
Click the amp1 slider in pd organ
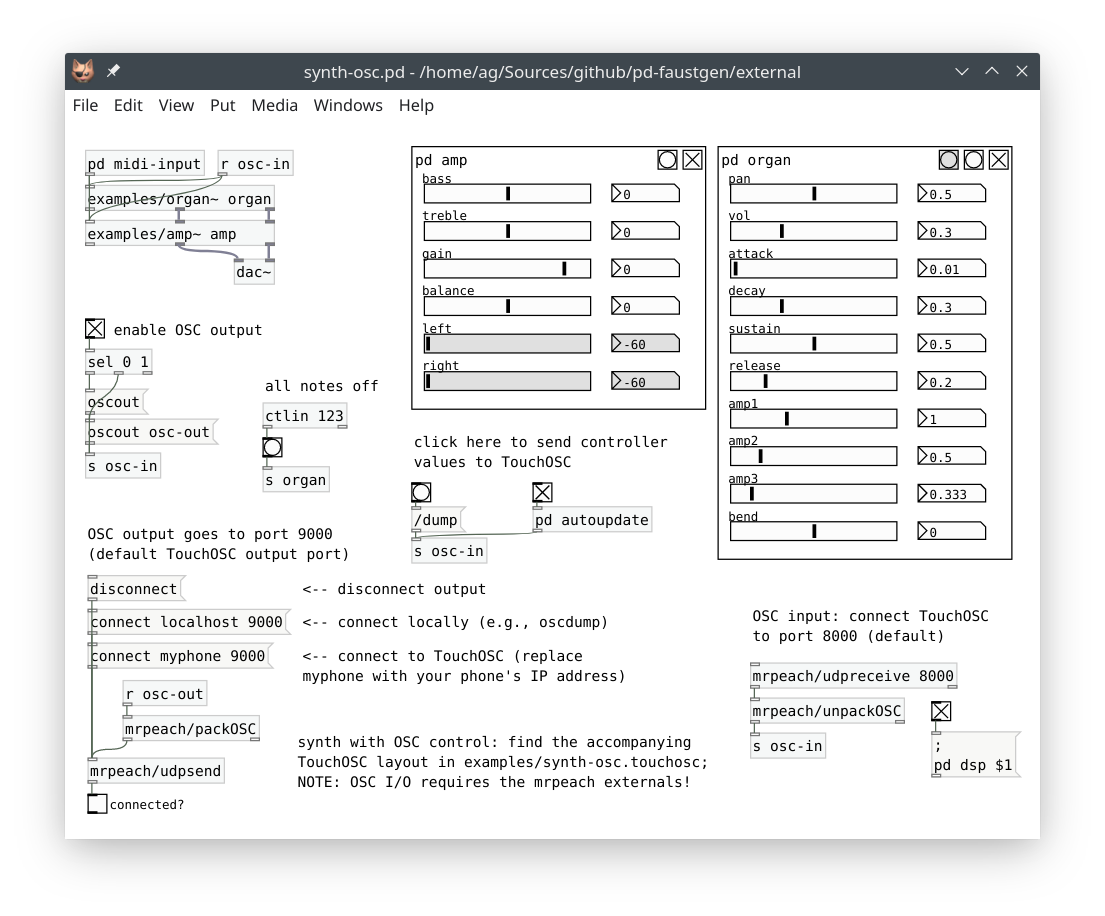(814, 419)
